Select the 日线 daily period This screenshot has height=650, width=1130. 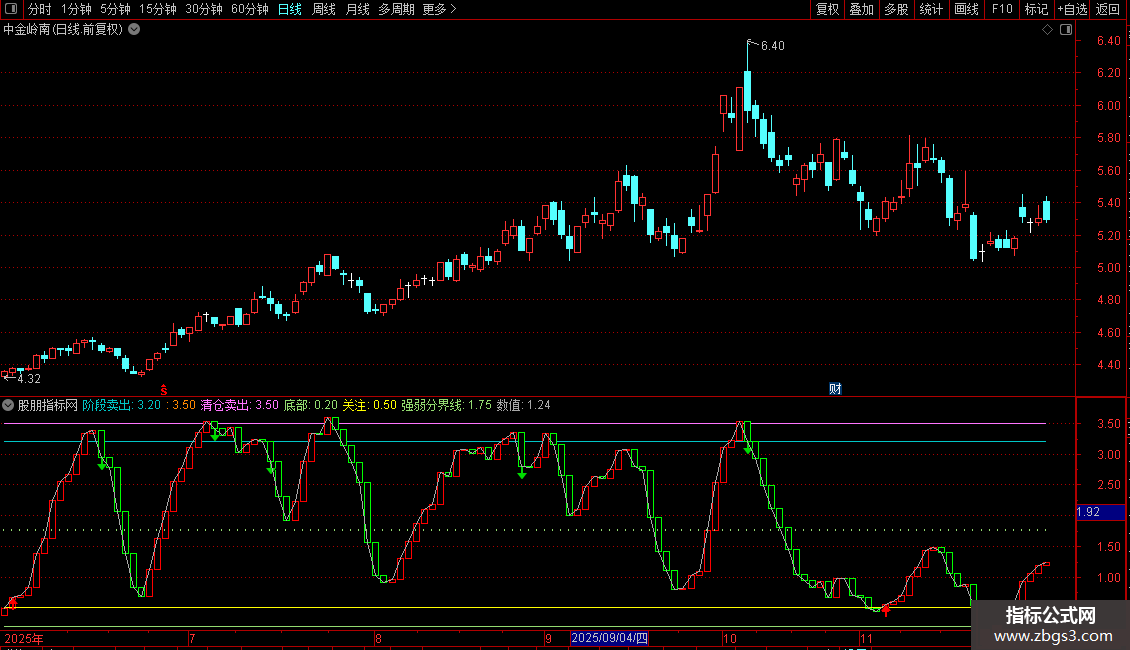290,9
